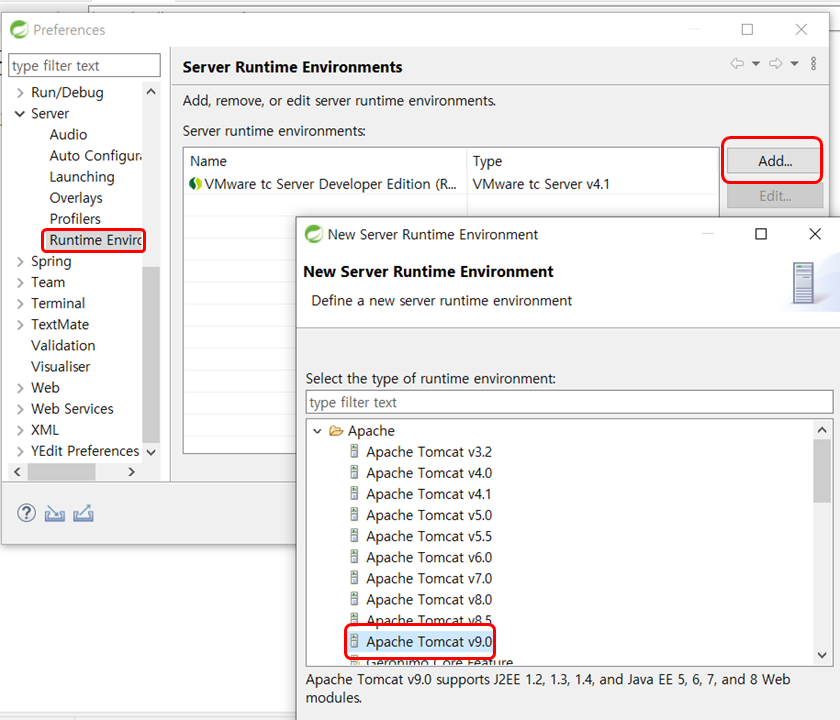840x720 pixels.
Task: Click the preferences tree scroll-down arrow
Action: point(151,452)
